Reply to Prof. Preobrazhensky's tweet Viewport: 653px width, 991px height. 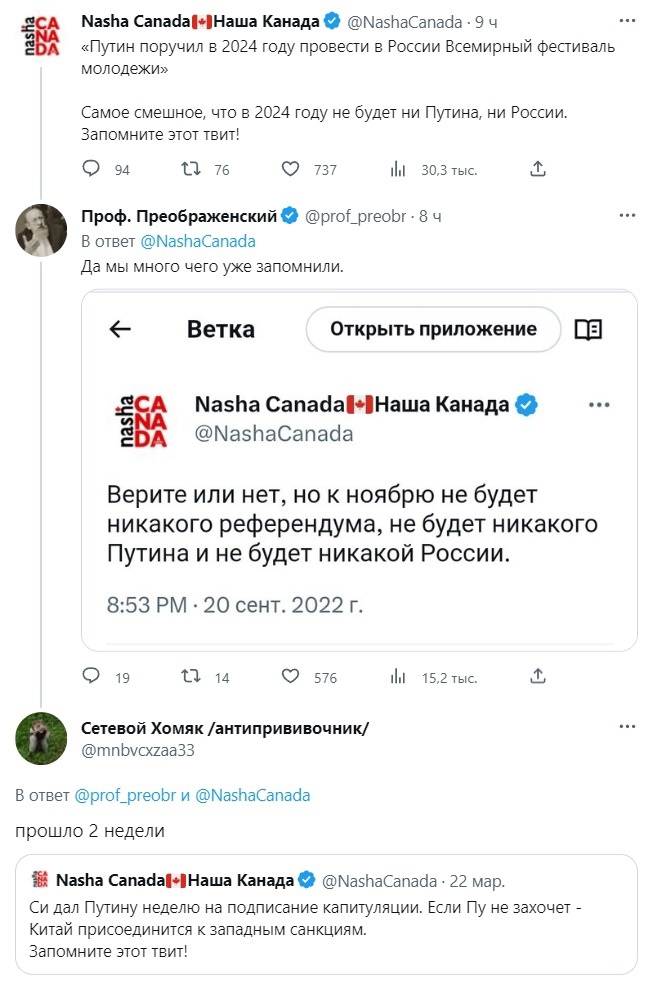(x=92, y=676)
